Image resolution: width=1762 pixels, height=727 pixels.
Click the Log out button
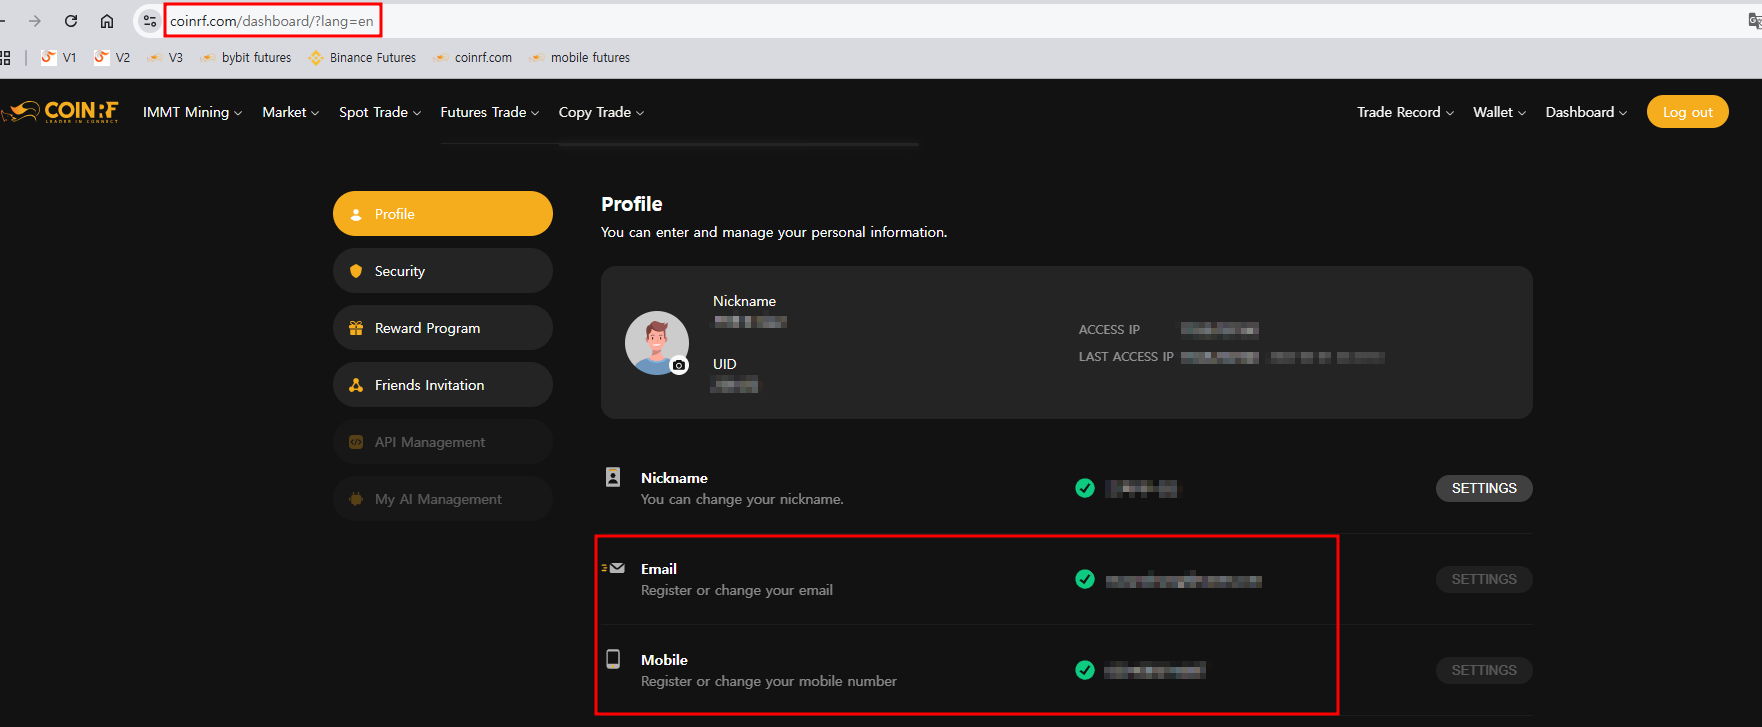point(1687,112)
